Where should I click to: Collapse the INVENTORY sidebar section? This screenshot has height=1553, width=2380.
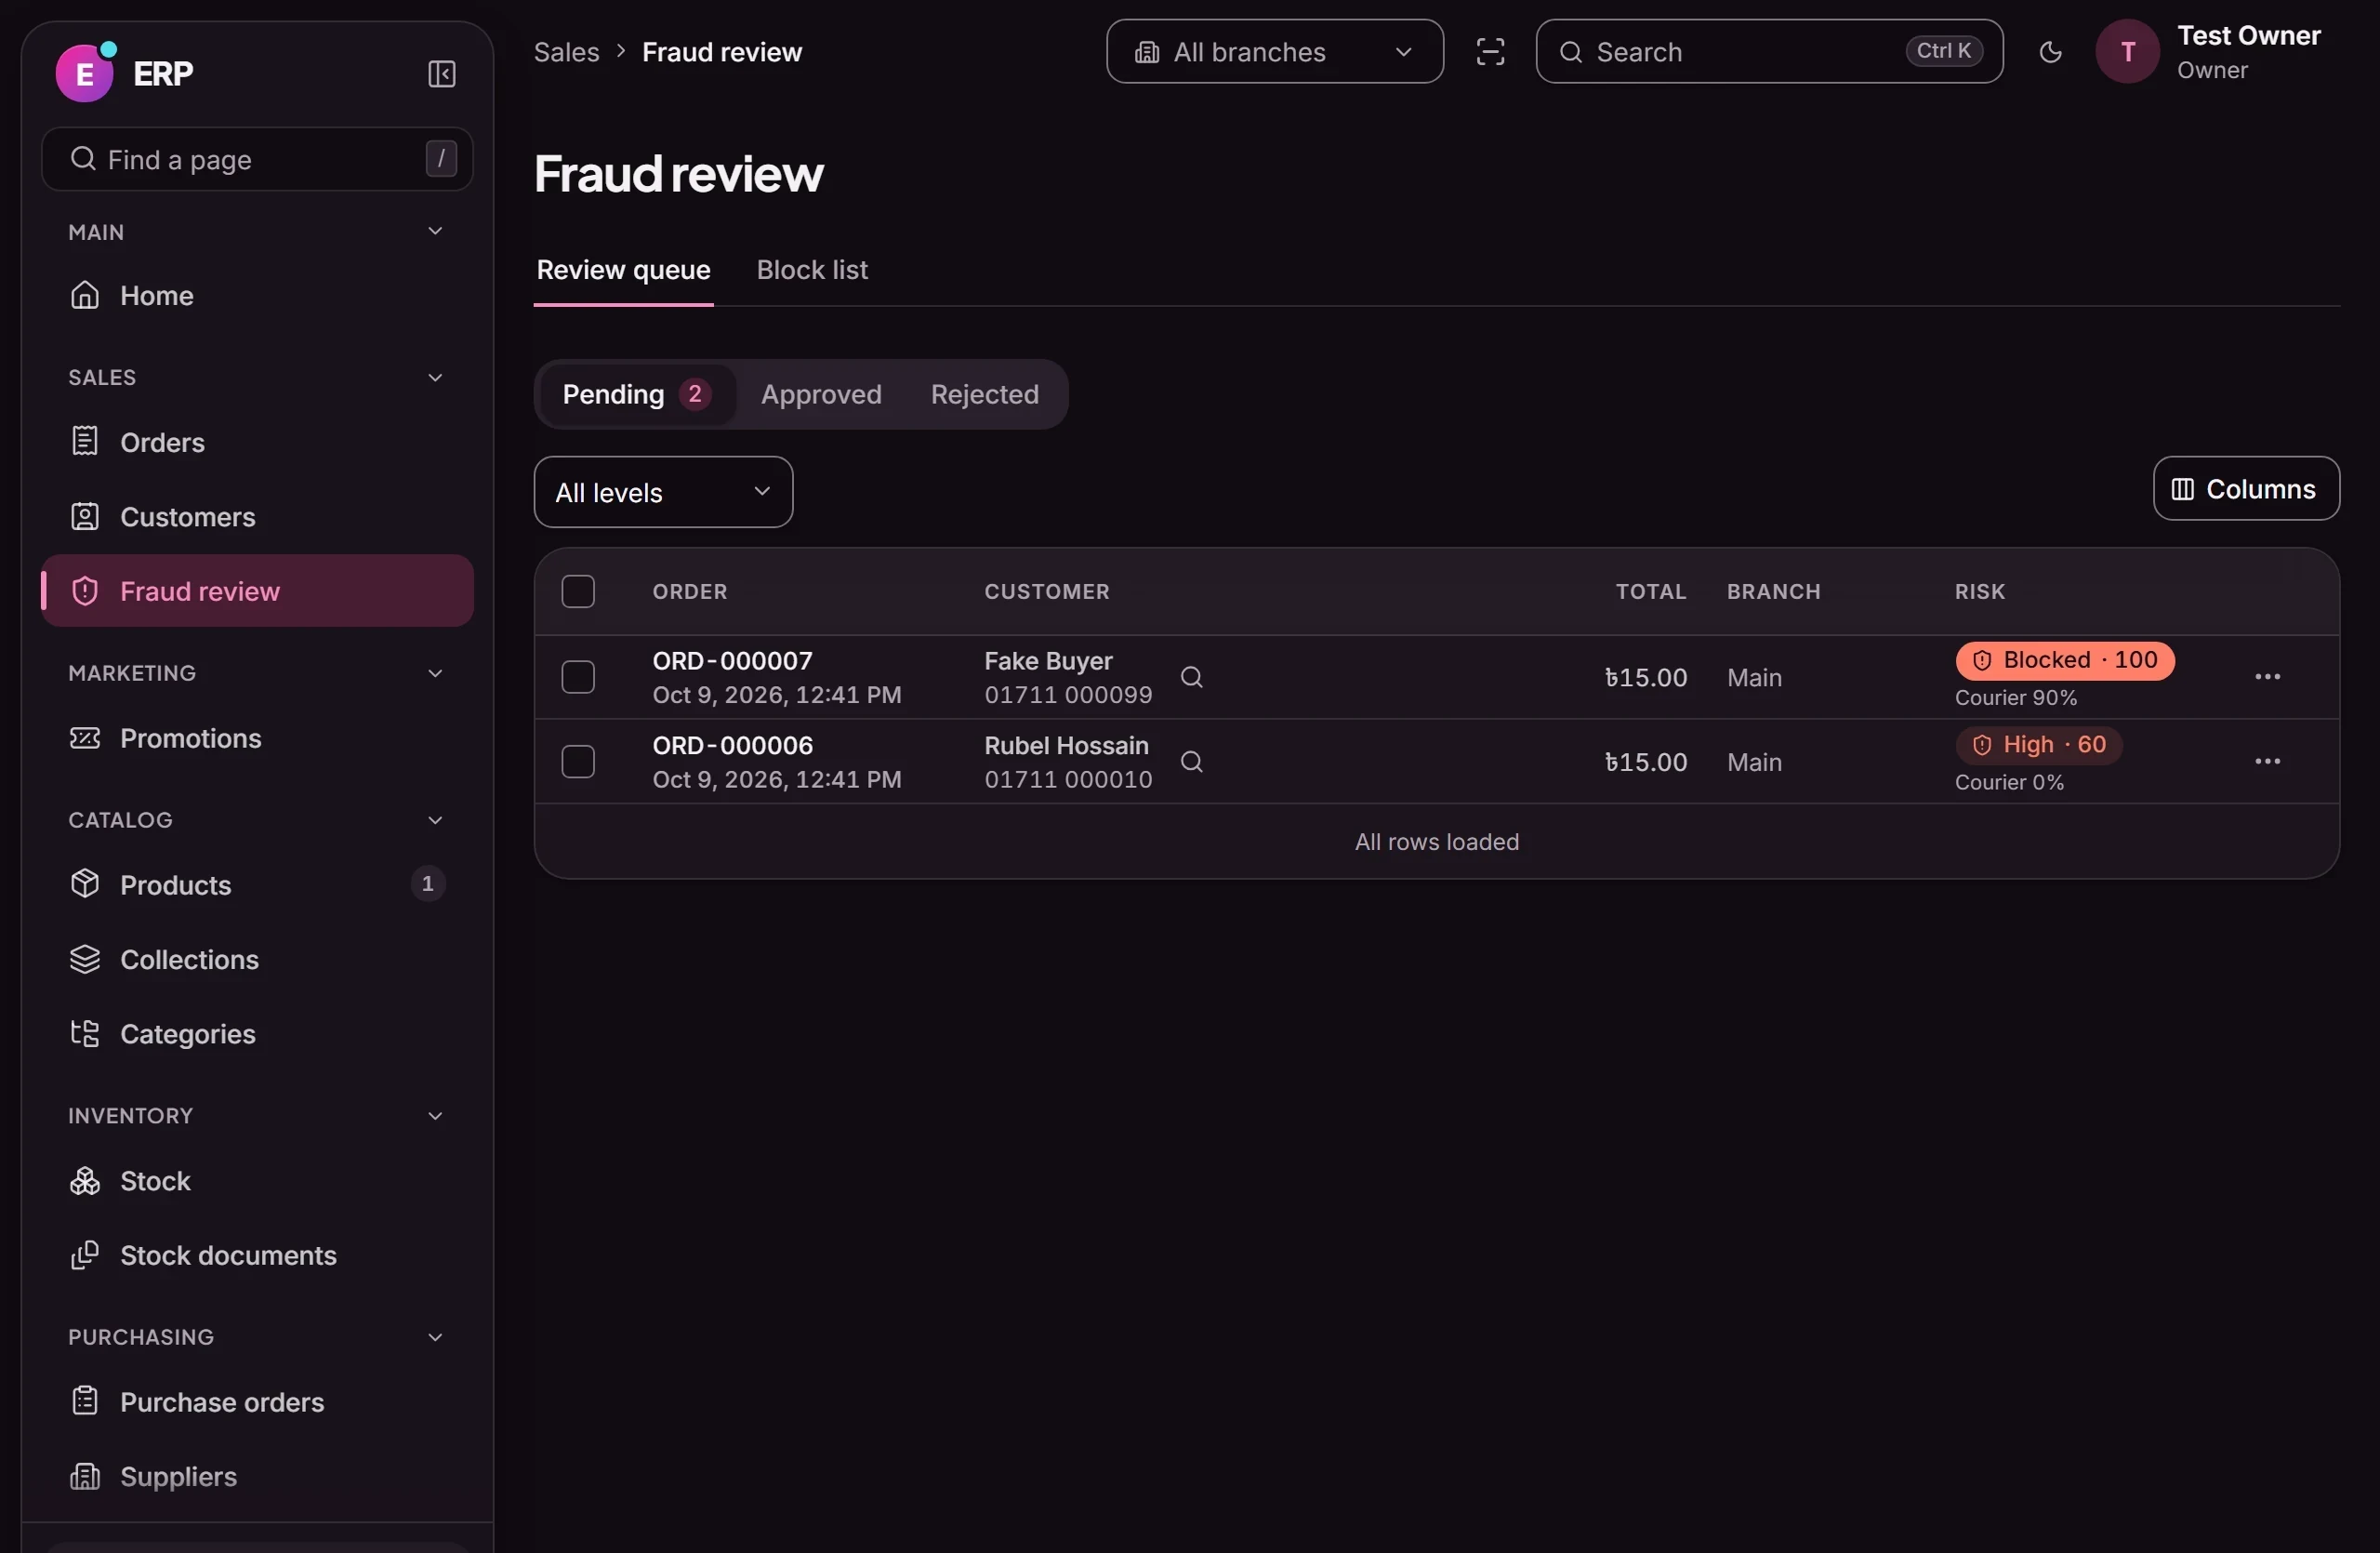point(435,1116)
